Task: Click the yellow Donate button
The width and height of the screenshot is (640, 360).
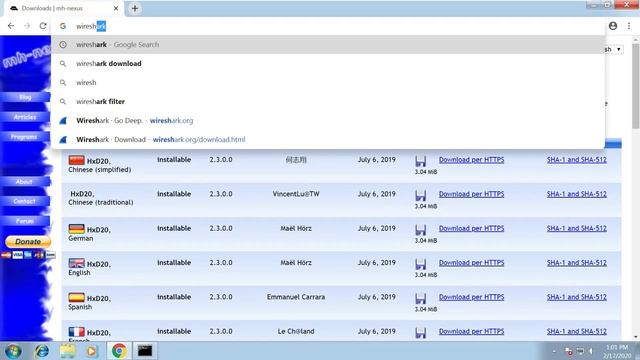Action: pyautogui.click(x=28, y=242)
